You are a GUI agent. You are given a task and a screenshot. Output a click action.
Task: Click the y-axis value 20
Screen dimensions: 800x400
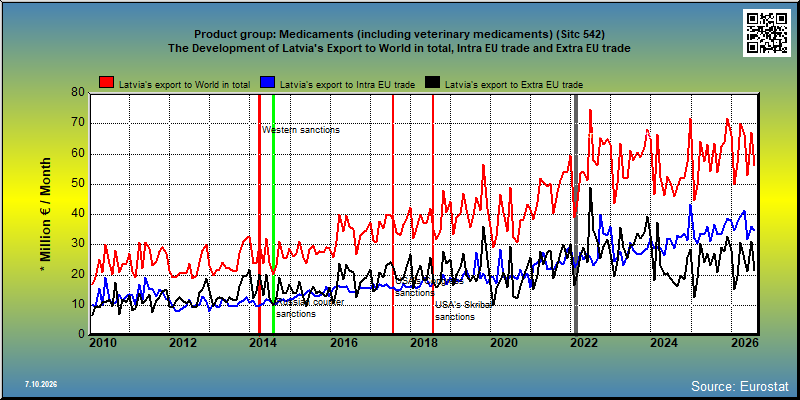point(78,274)
